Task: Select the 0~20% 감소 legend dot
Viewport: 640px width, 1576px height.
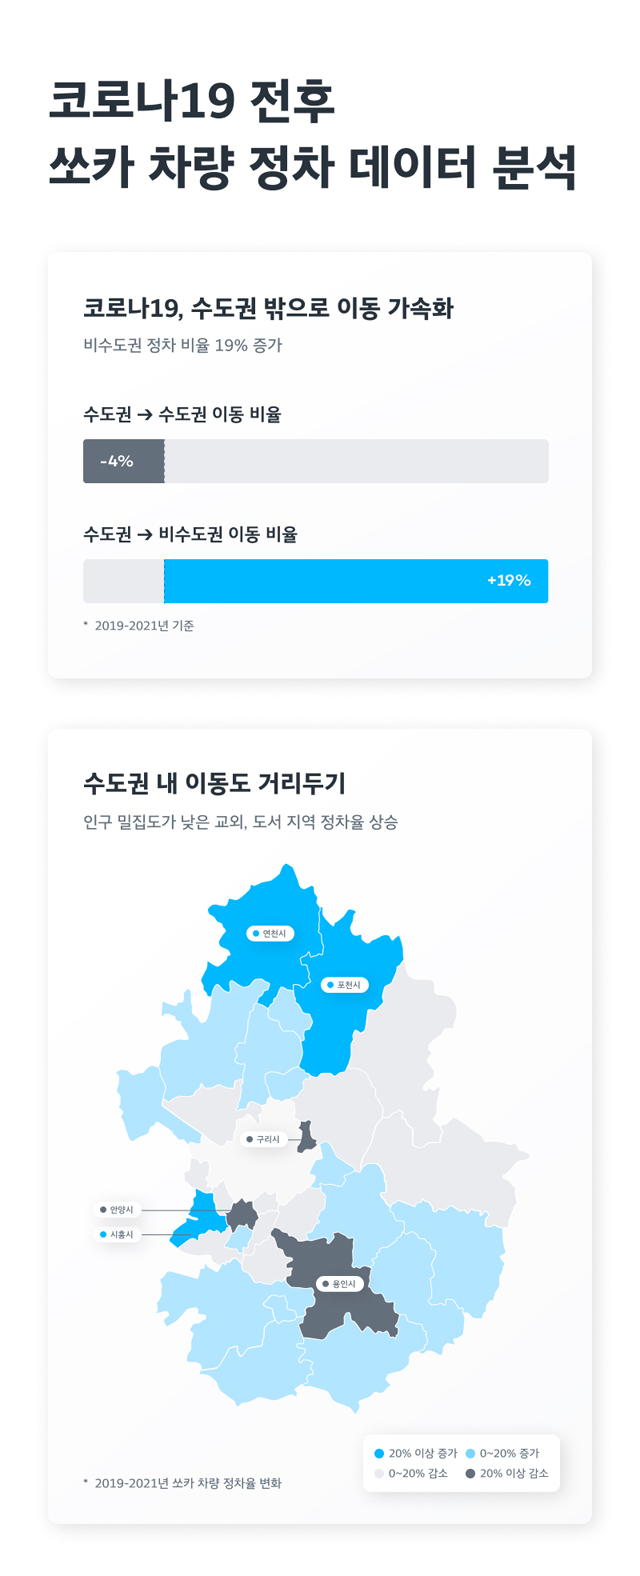Action: tap(379, 1474)
